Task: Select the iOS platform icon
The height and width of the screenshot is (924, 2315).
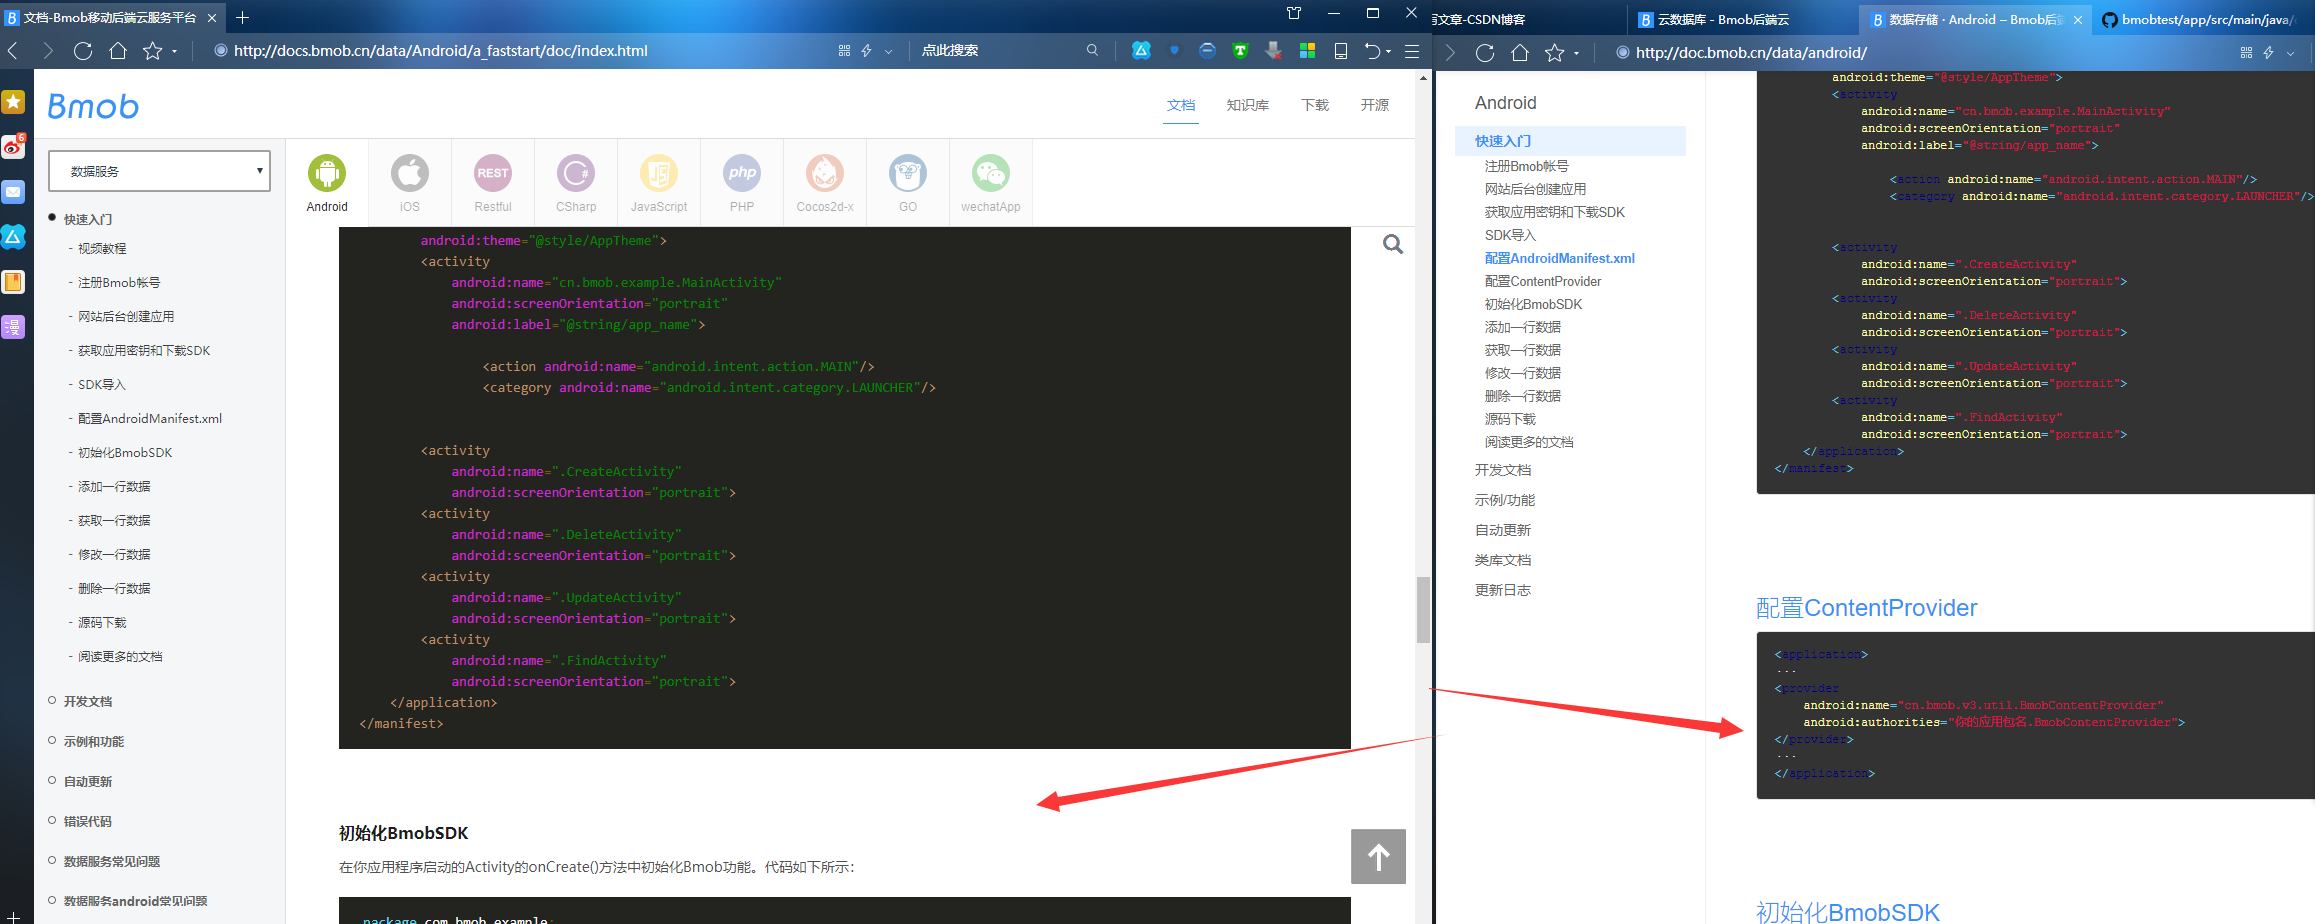Action: [x=410, y=173]
